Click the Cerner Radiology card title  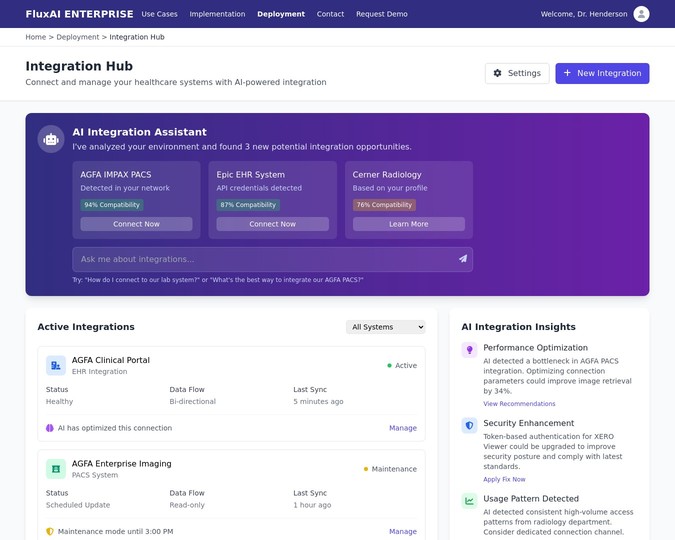tap(387, 174)
